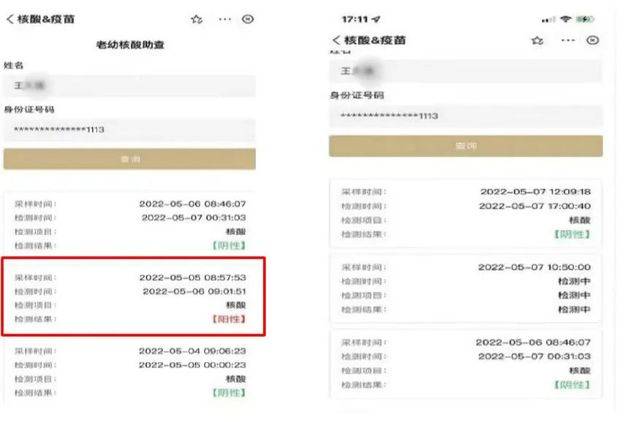Tap the gold query button in right screen

tap(466, 146)
